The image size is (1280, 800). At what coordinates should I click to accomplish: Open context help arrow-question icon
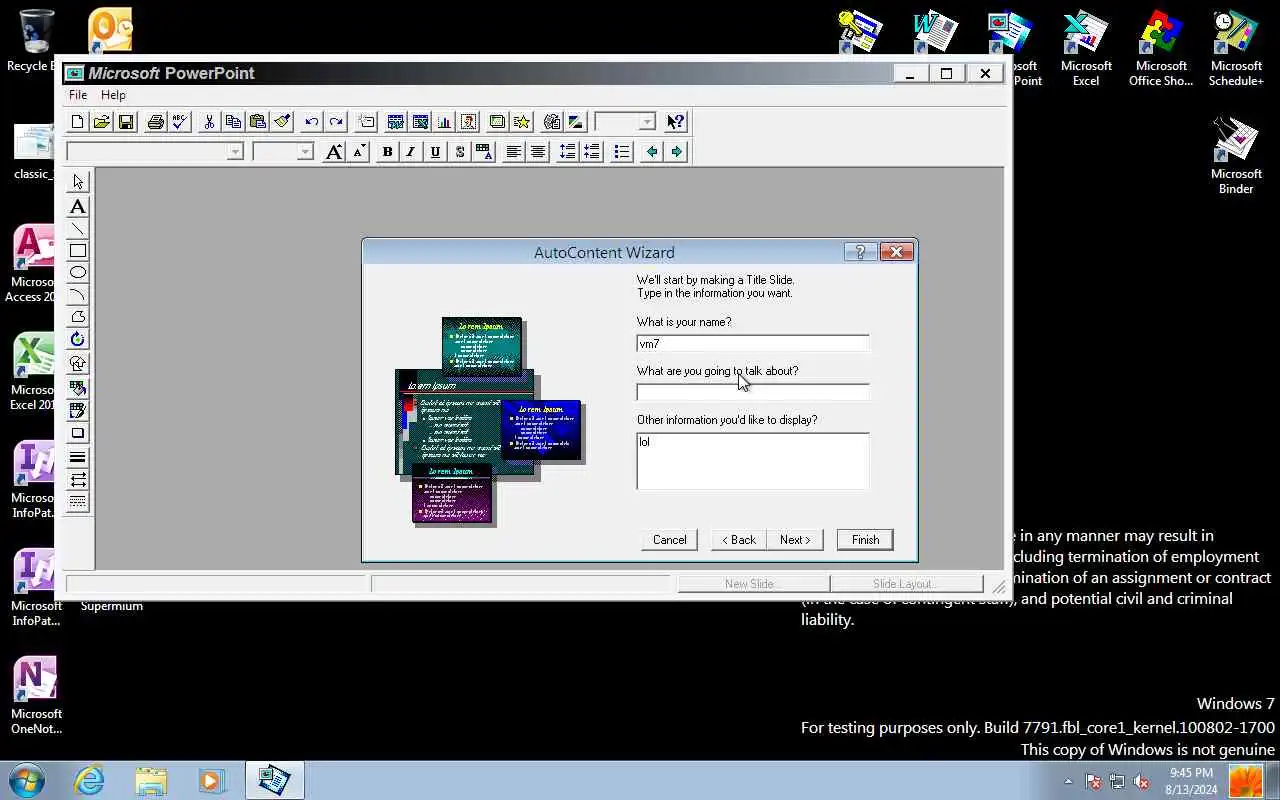tap(676, 122)
